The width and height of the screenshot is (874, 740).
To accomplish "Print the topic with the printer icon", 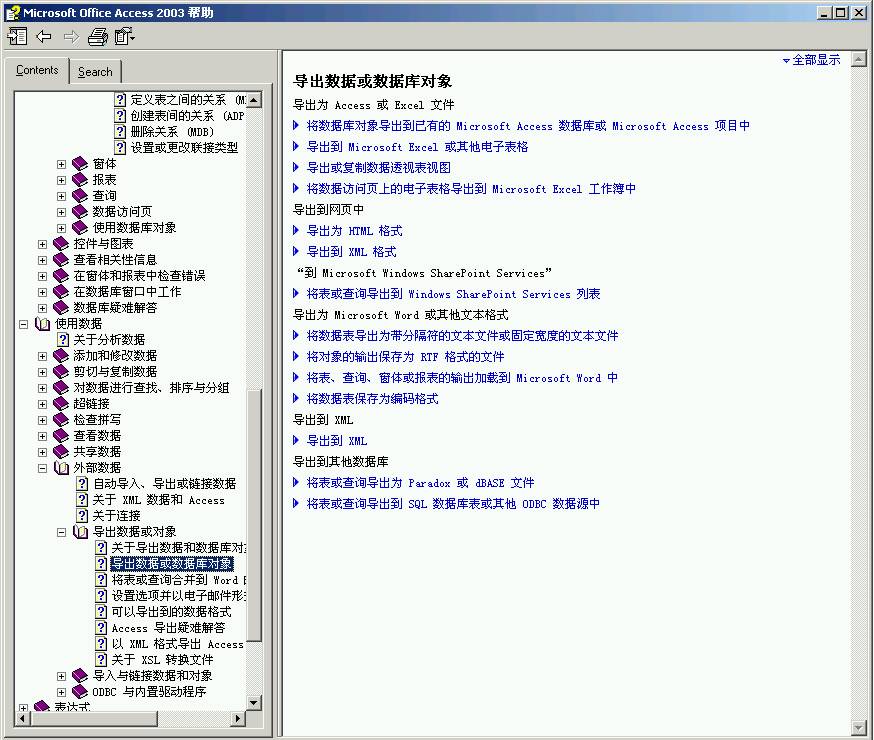I will pos(98,37).
